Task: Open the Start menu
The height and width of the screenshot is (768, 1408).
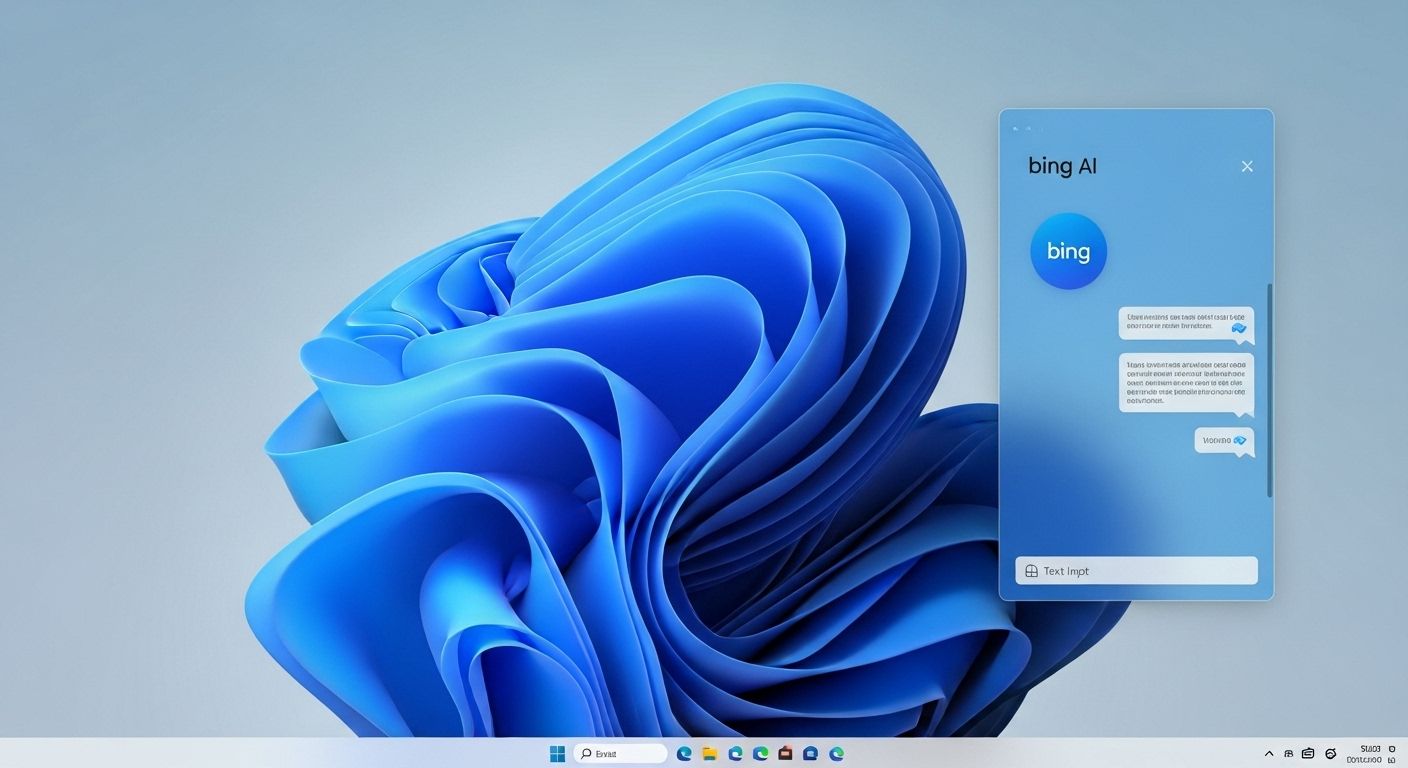Action: pos(557,753)
